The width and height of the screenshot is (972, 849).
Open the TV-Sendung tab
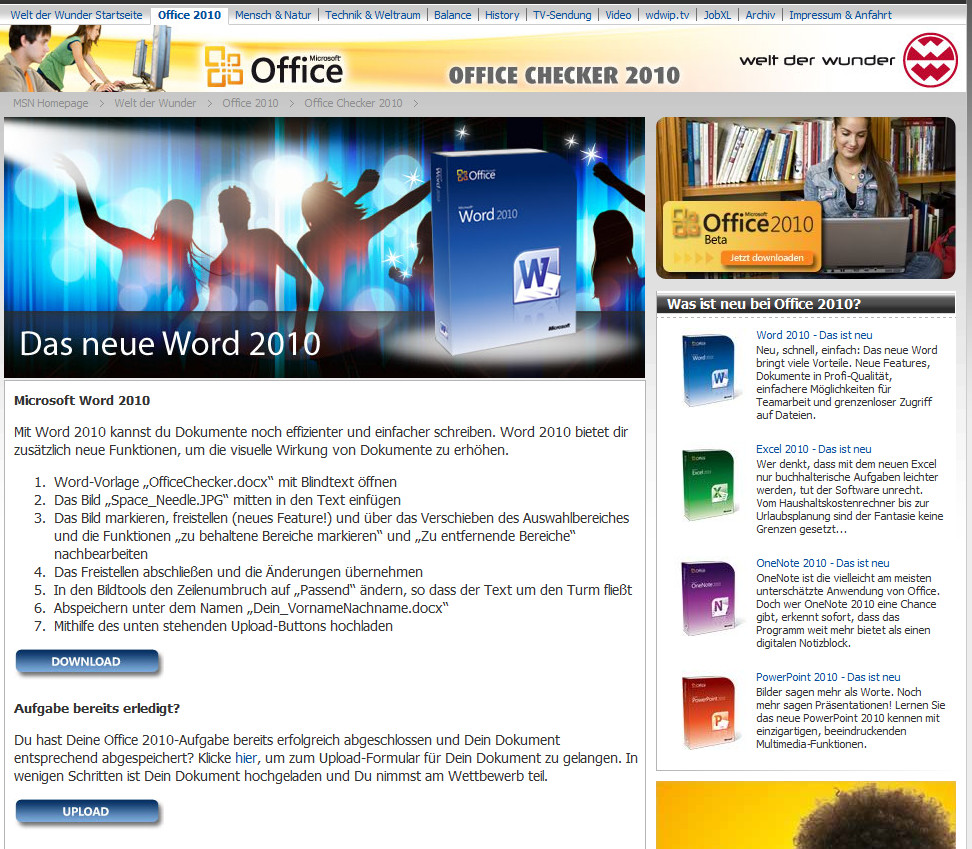tap(562, 15)
